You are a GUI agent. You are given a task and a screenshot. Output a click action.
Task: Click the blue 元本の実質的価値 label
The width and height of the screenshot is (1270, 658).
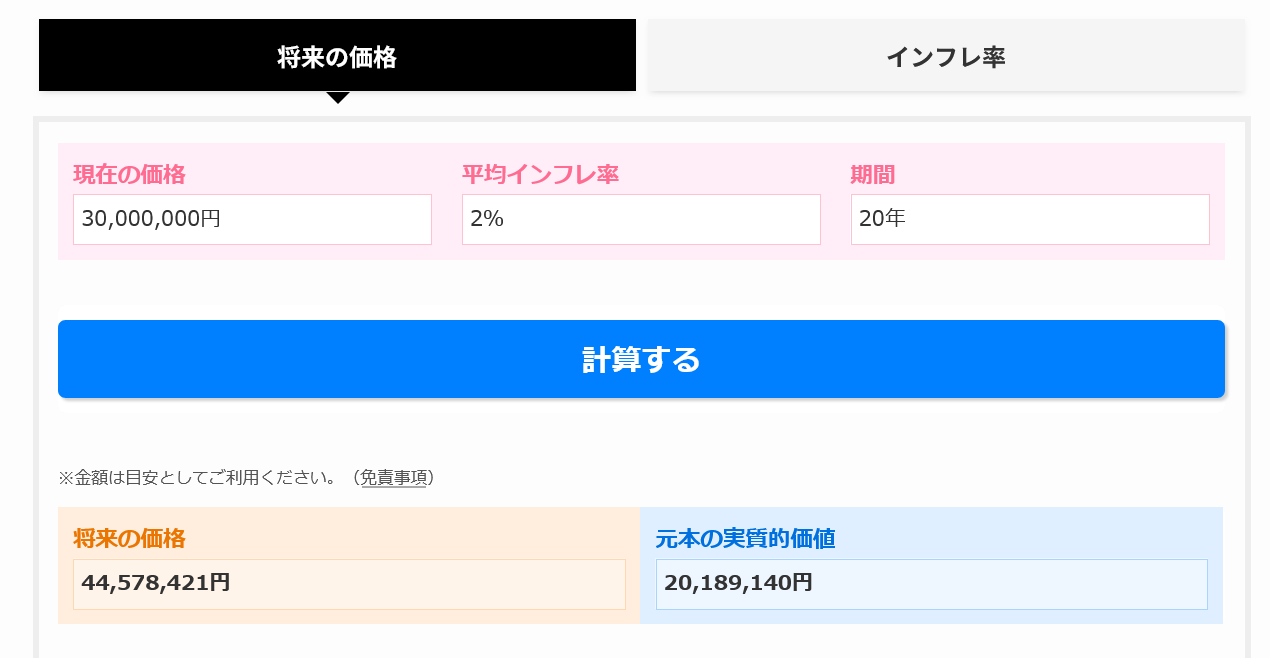(745, 539)
